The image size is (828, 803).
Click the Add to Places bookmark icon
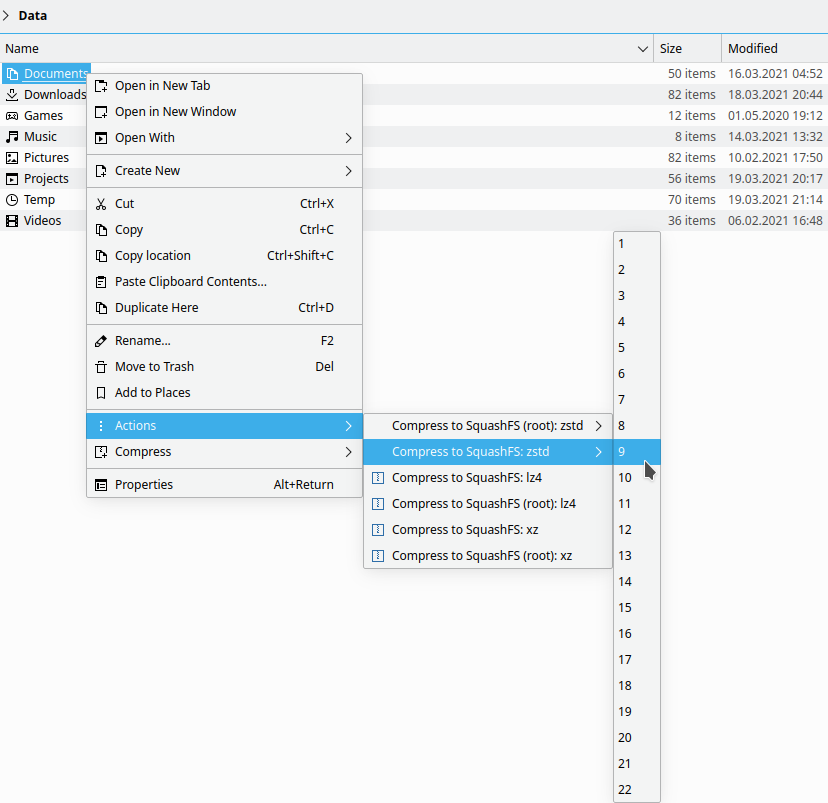coord(101,393)
